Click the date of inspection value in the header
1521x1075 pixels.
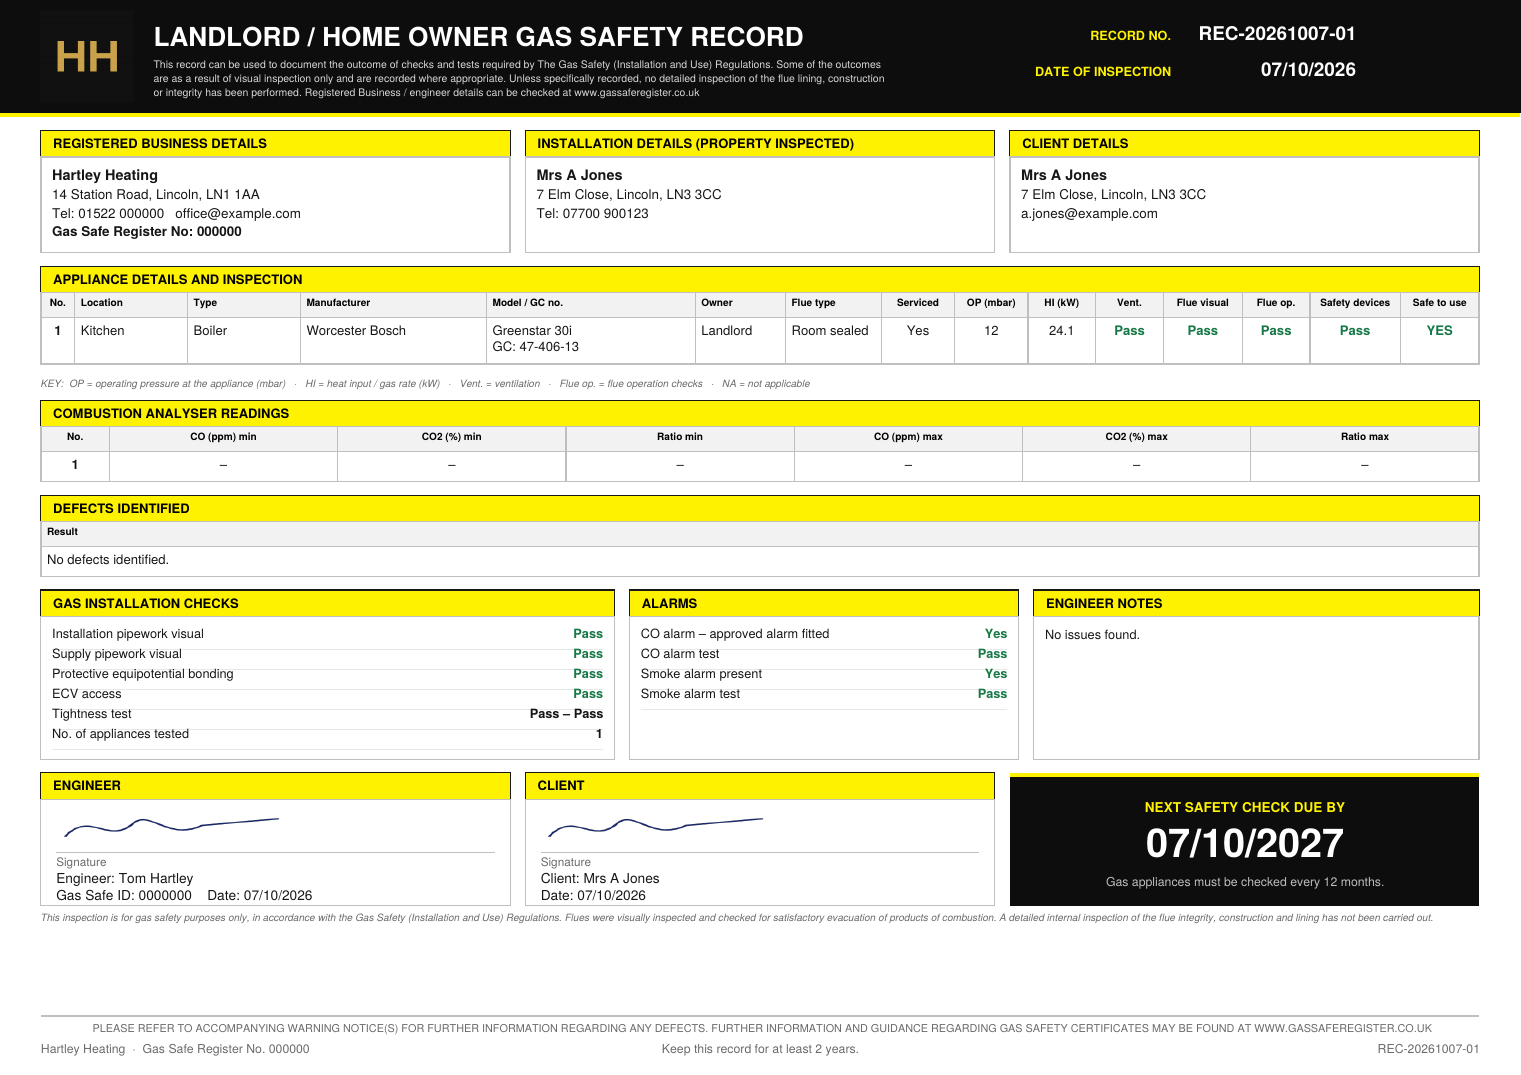click(x=1308, y=70)
